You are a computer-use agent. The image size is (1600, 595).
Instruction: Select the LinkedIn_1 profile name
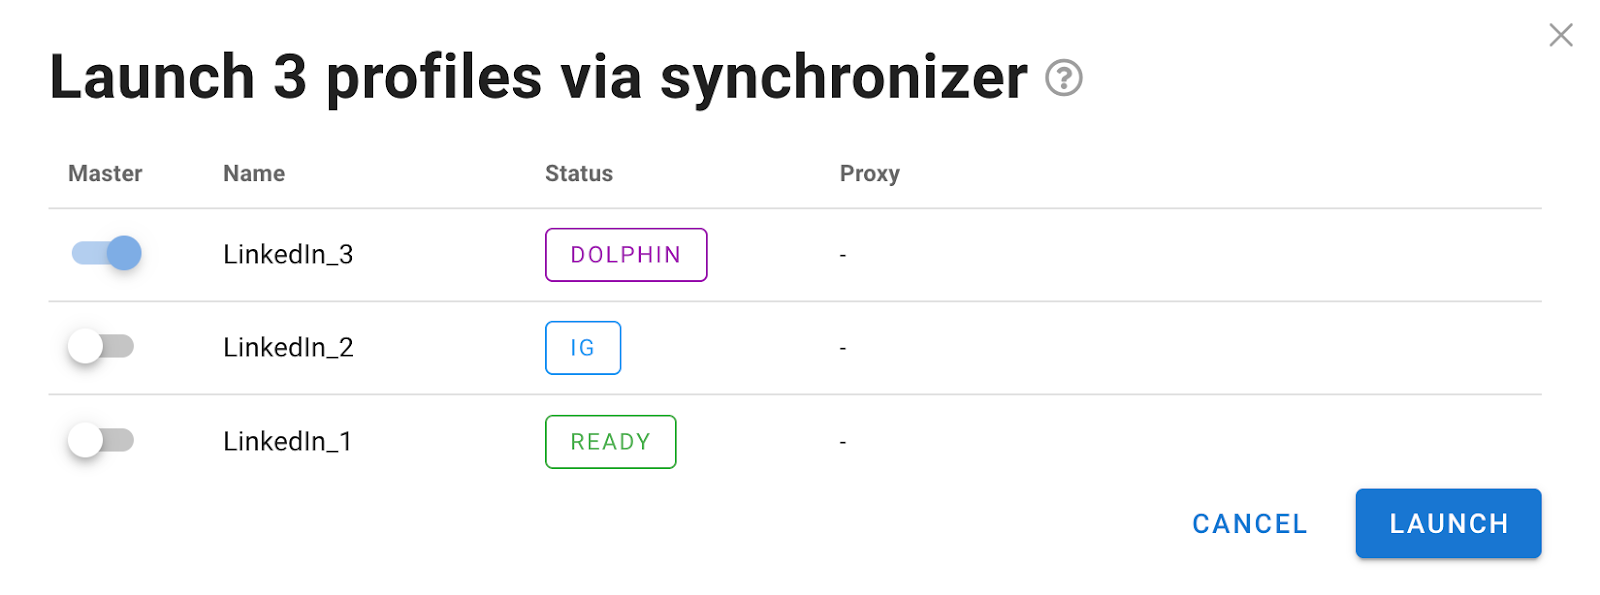click(x=287, y=442)
